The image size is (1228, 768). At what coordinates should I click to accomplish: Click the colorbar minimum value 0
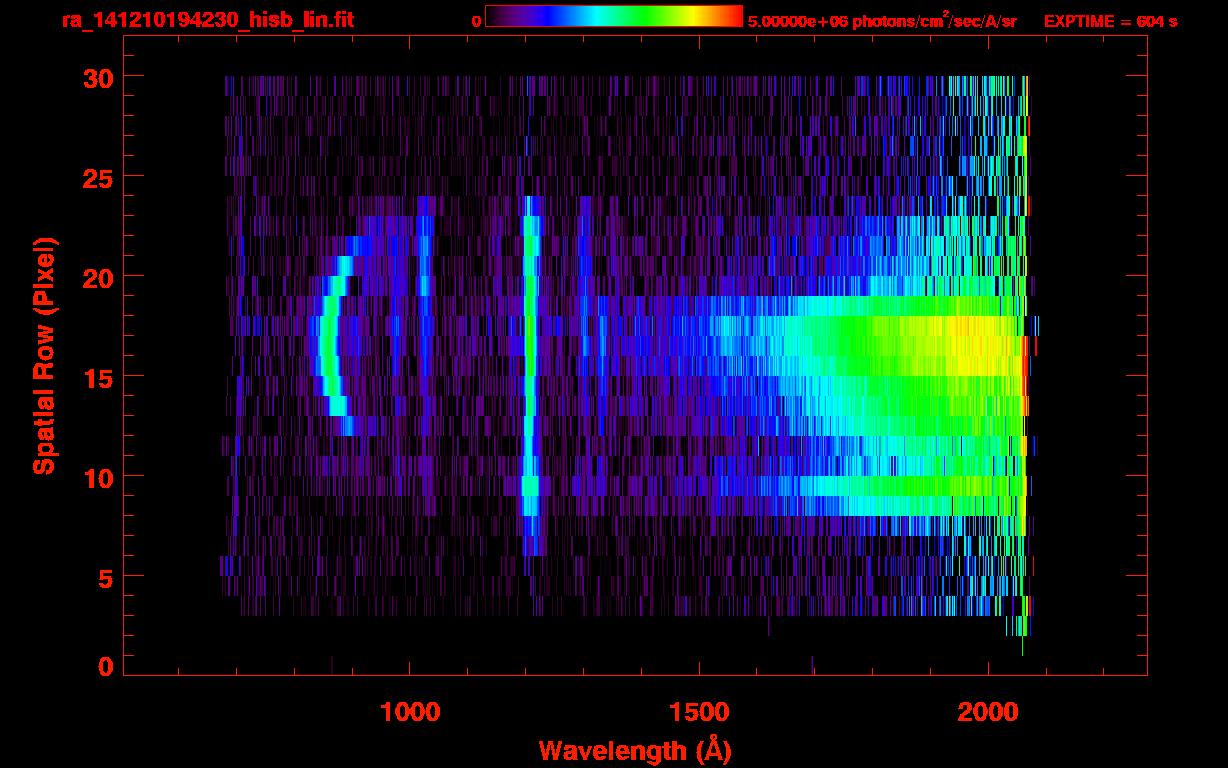coord(477,21)
